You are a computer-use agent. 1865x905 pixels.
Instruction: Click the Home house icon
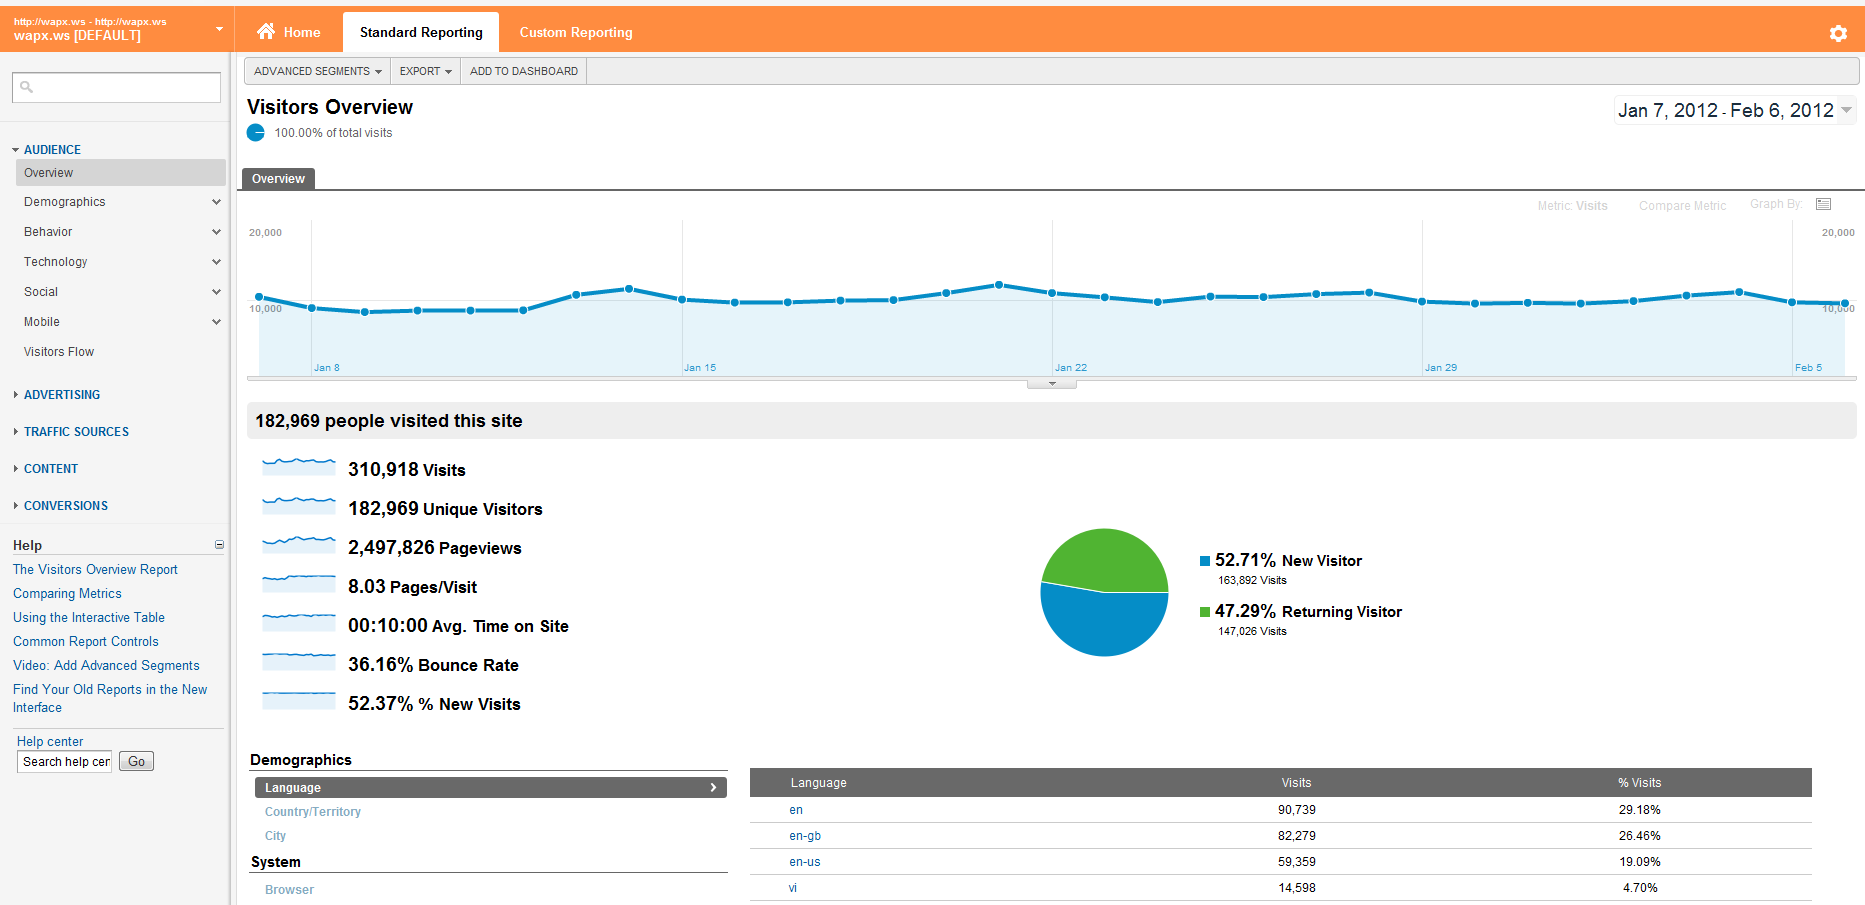tap(266, 32)
